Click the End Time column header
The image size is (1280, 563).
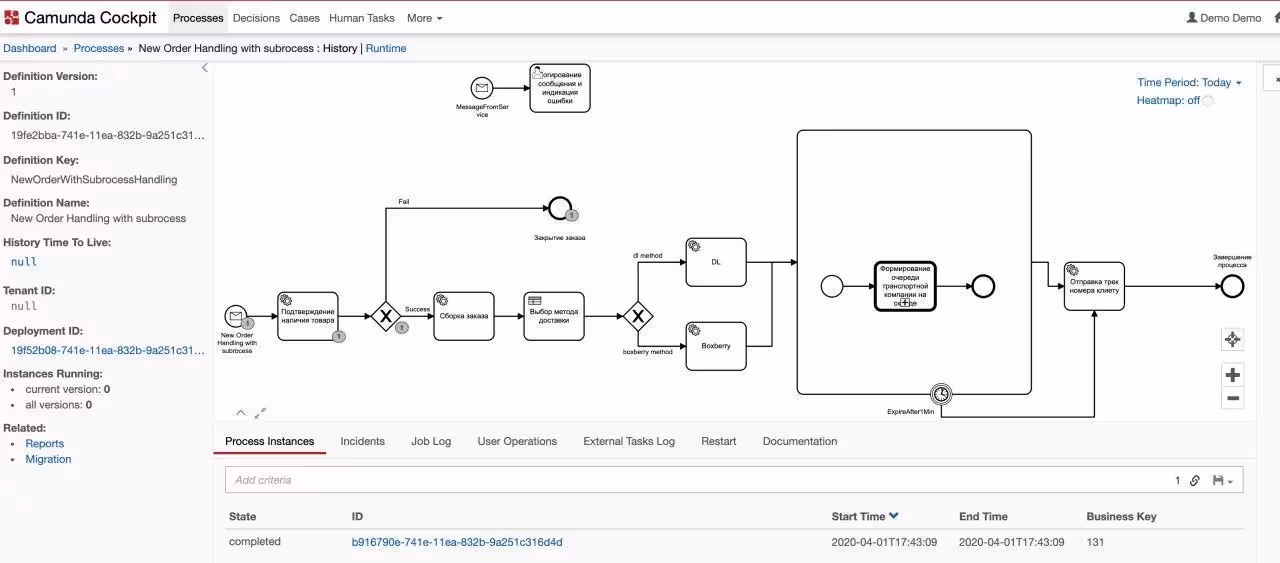(x=983, y=517)
